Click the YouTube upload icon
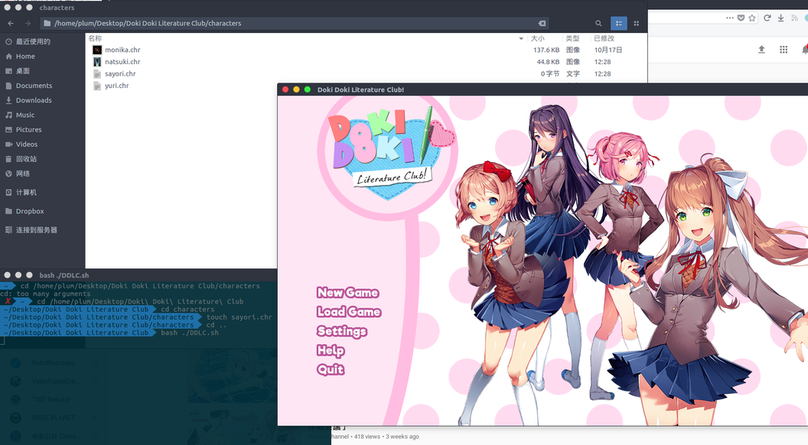 click(762, 49)
